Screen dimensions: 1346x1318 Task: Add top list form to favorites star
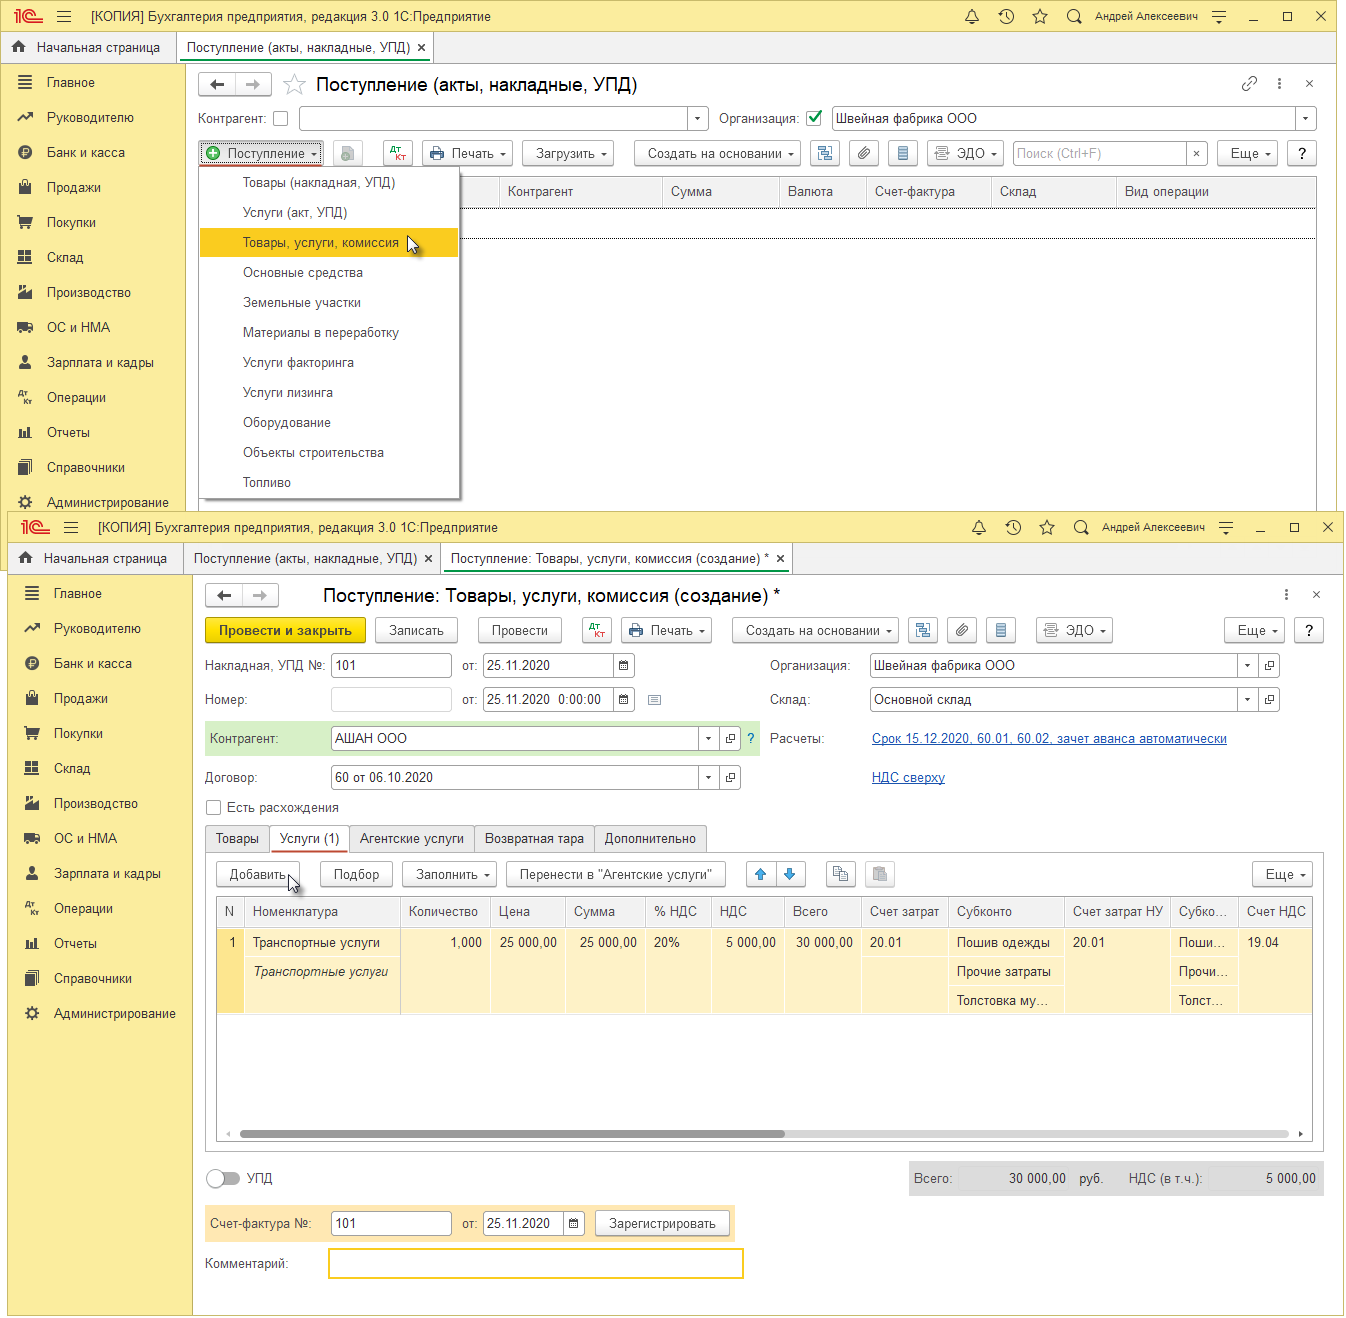tap(294, 84)
